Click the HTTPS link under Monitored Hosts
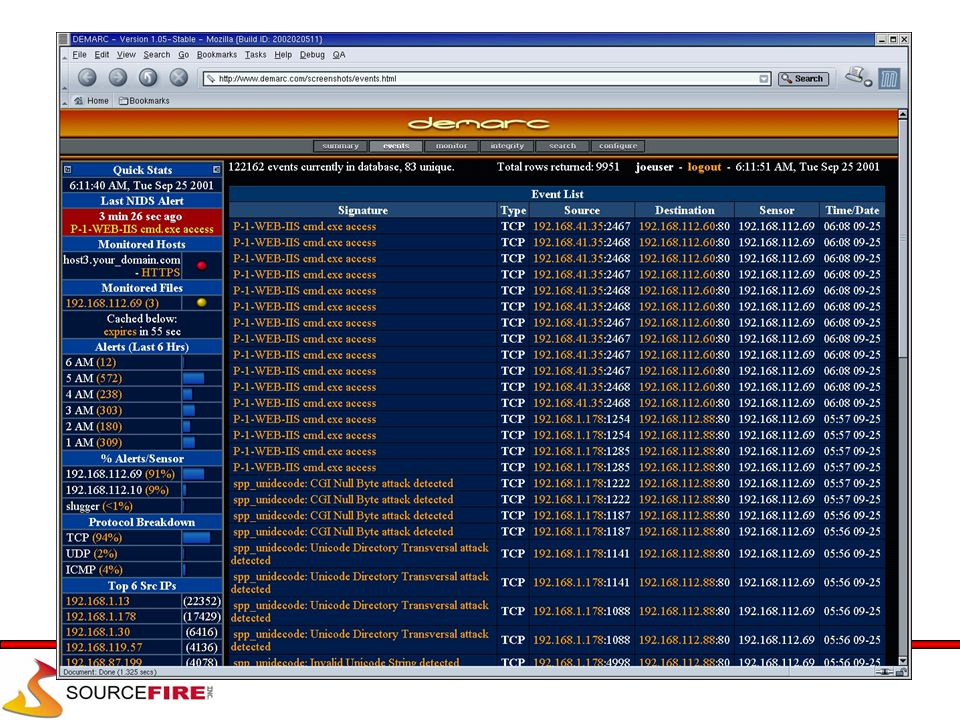 160,272
